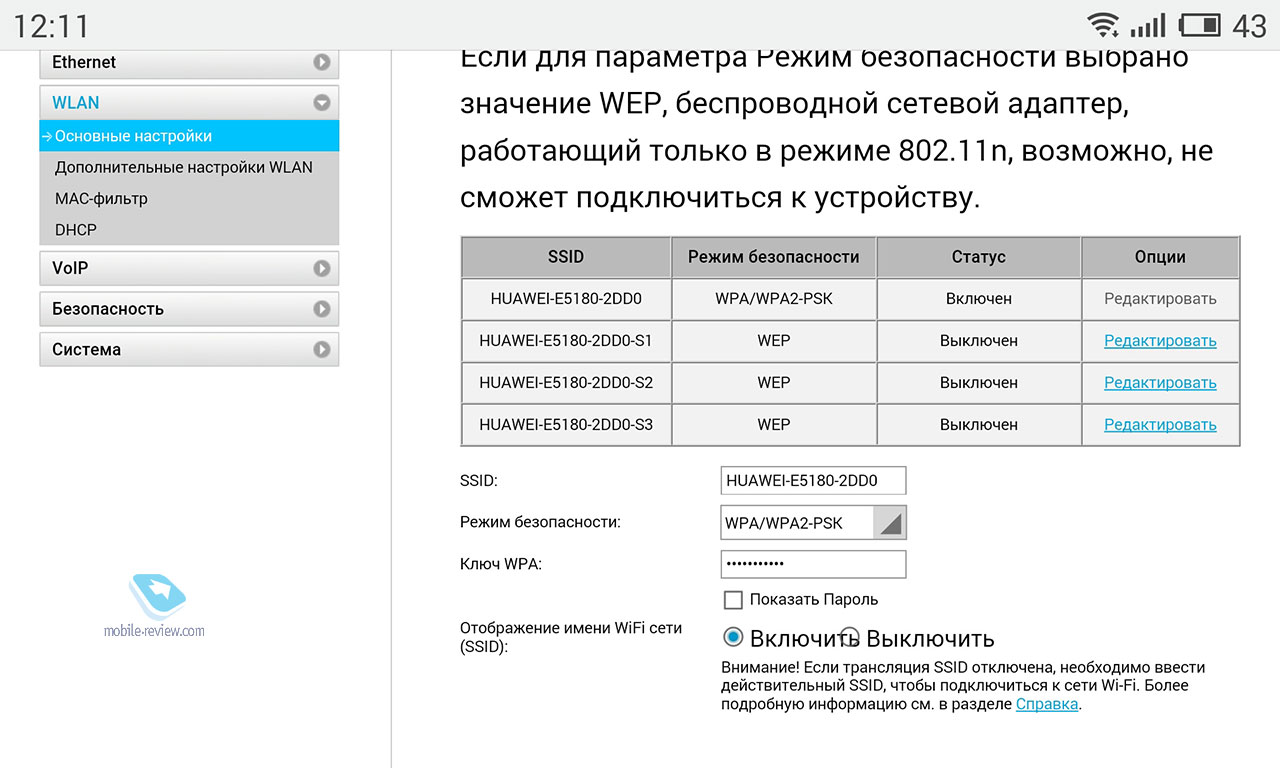Focus the SSID input field

[813, 480]
